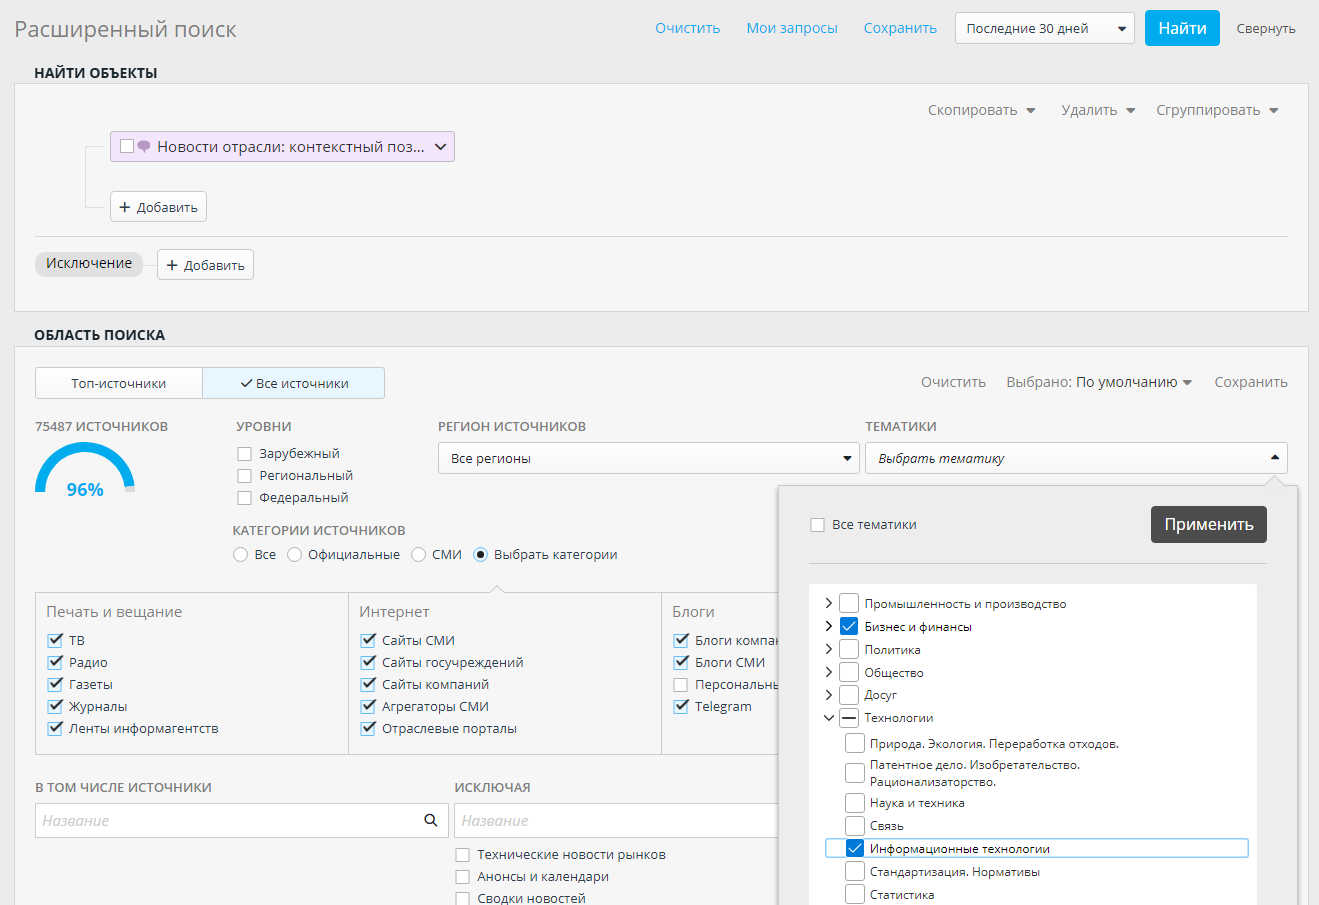Select the Официальные radio button

(x=294, y=554)
